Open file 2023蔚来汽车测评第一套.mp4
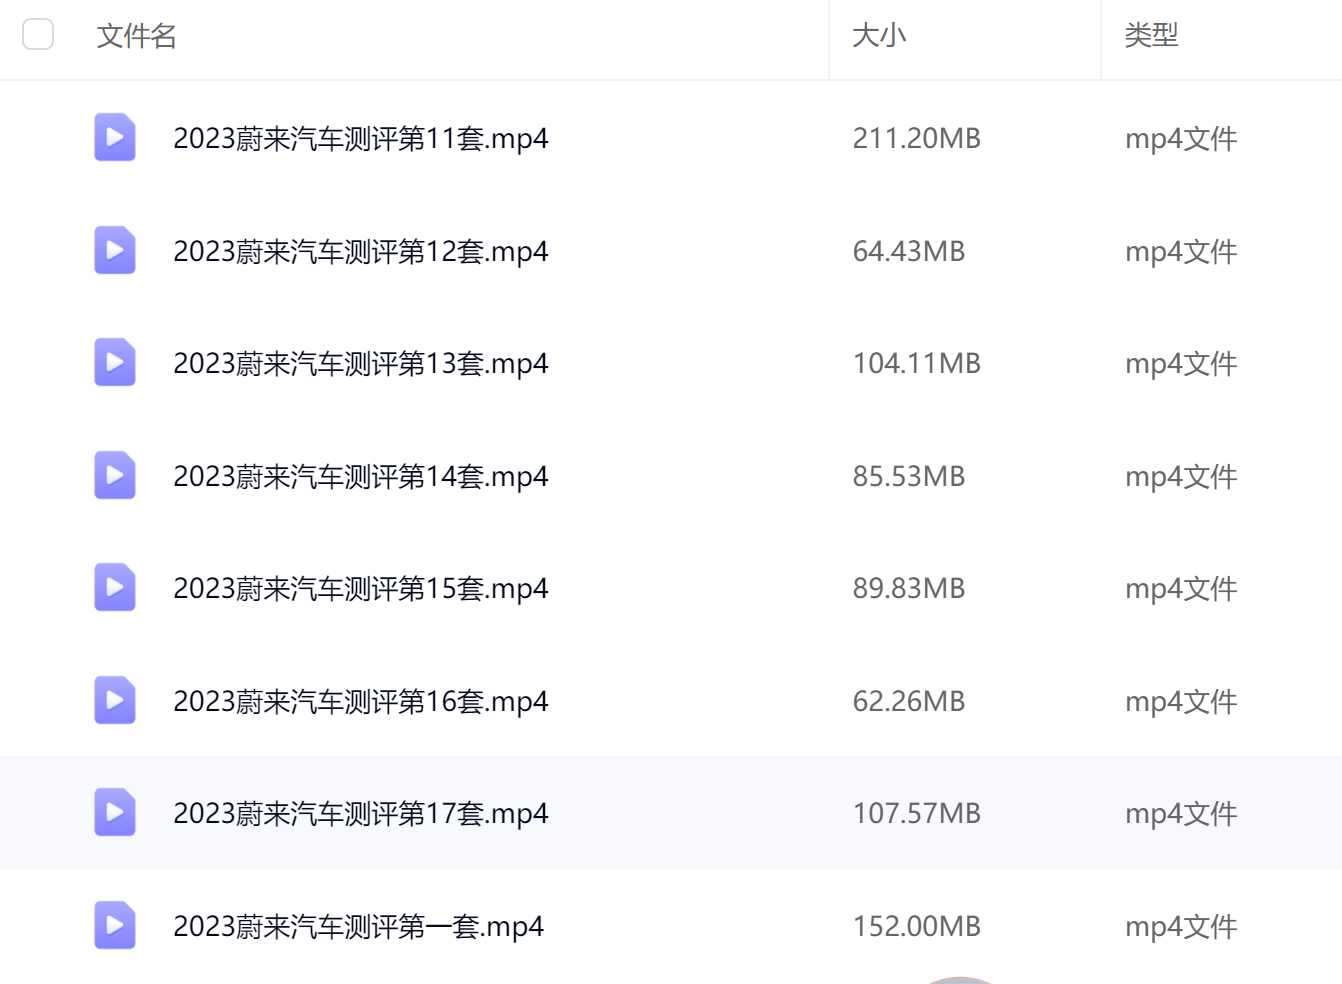The height and width of the screenshot is (984, 1342). pyautogui.click(x=358, y=926)
